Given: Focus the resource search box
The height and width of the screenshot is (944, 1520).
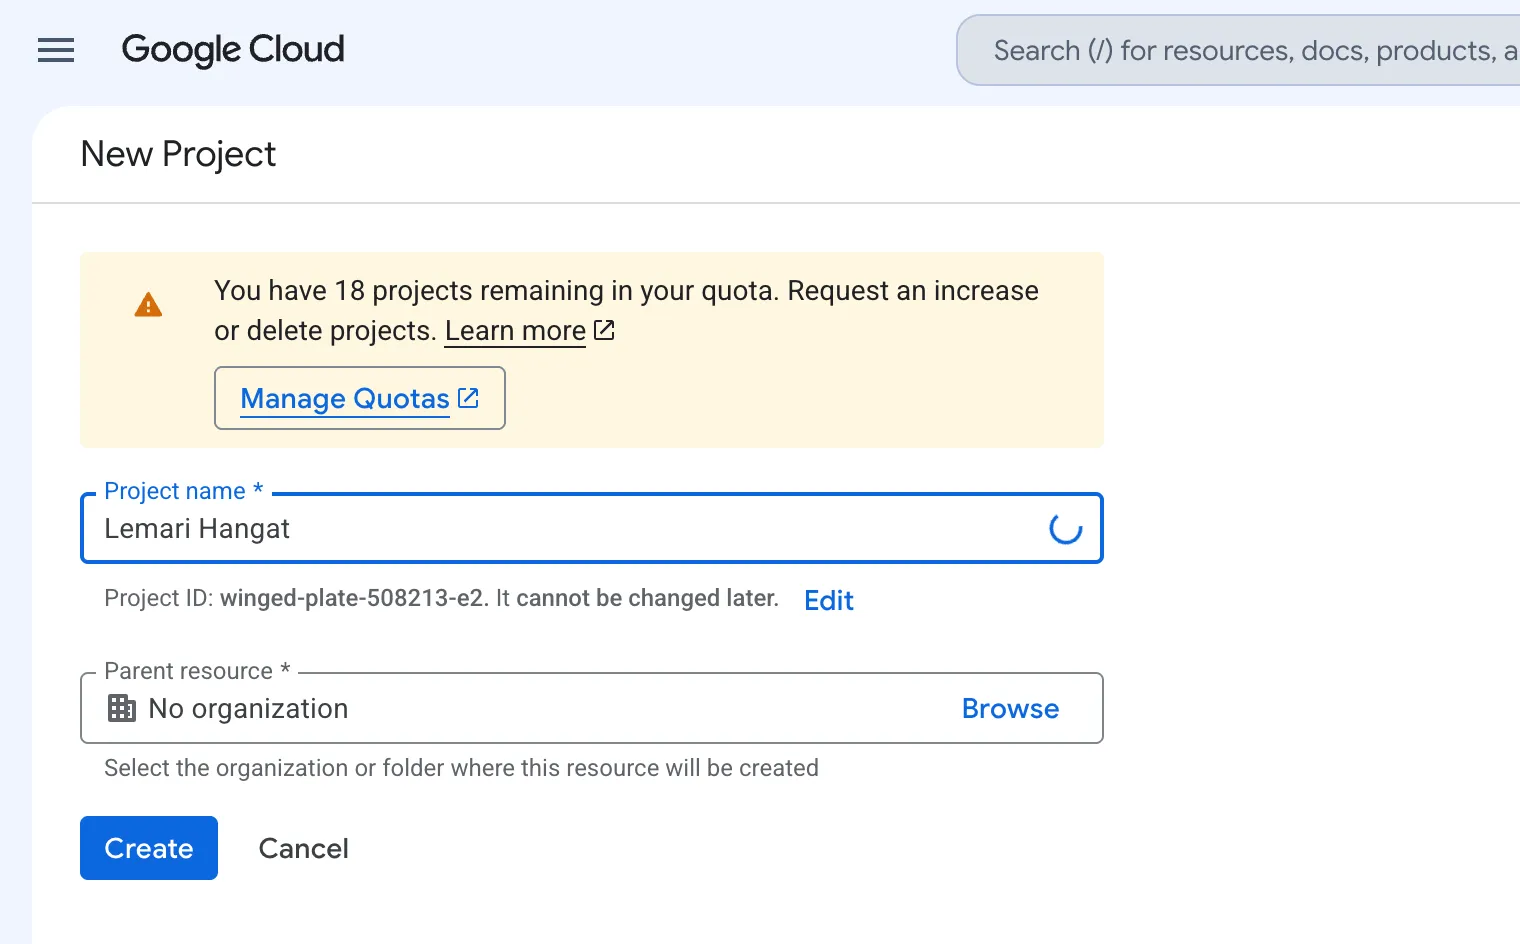Looking at the screenshot, I should [x=1238, y=50].
